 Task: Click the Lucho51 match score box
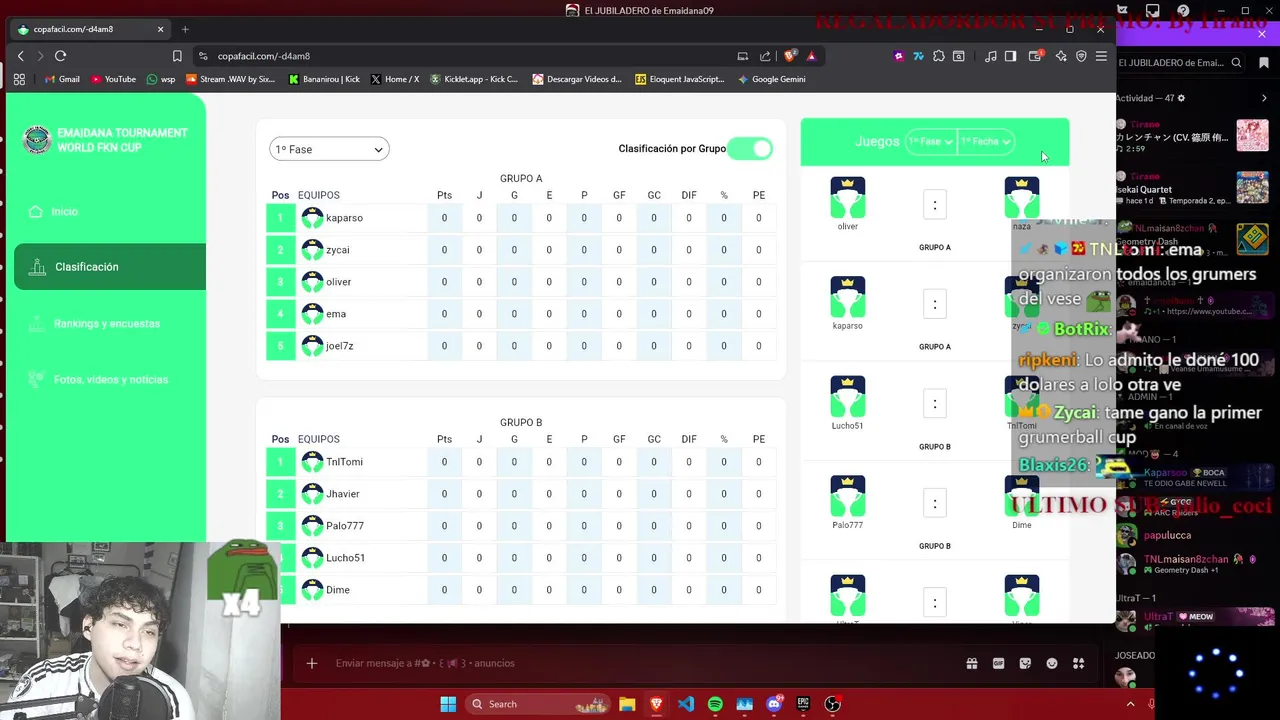[935, 404]
